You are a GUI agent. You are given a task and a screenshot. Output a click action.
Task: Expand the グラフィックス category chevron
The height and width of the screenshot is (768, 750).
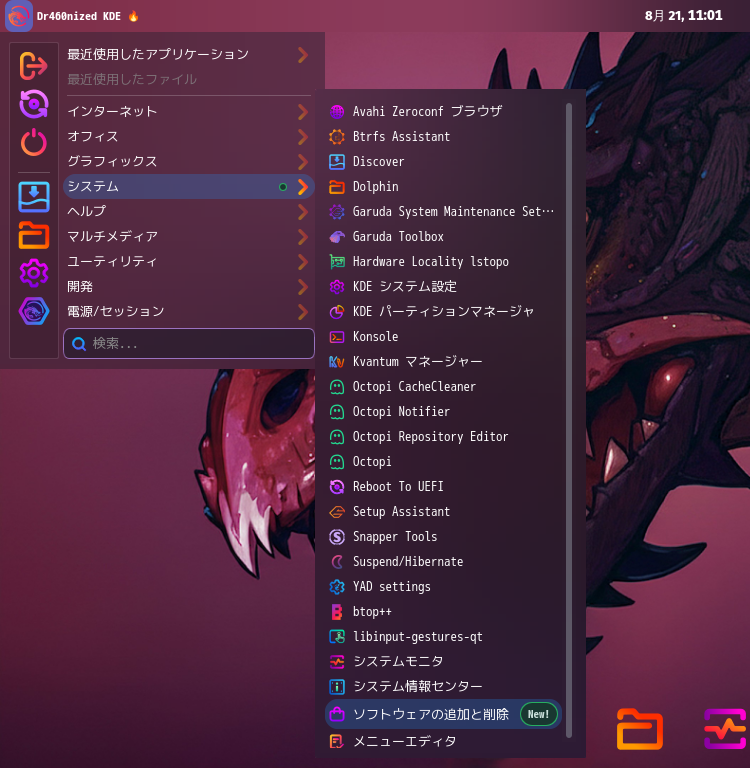pyautogui.click(x=303, y=162)
